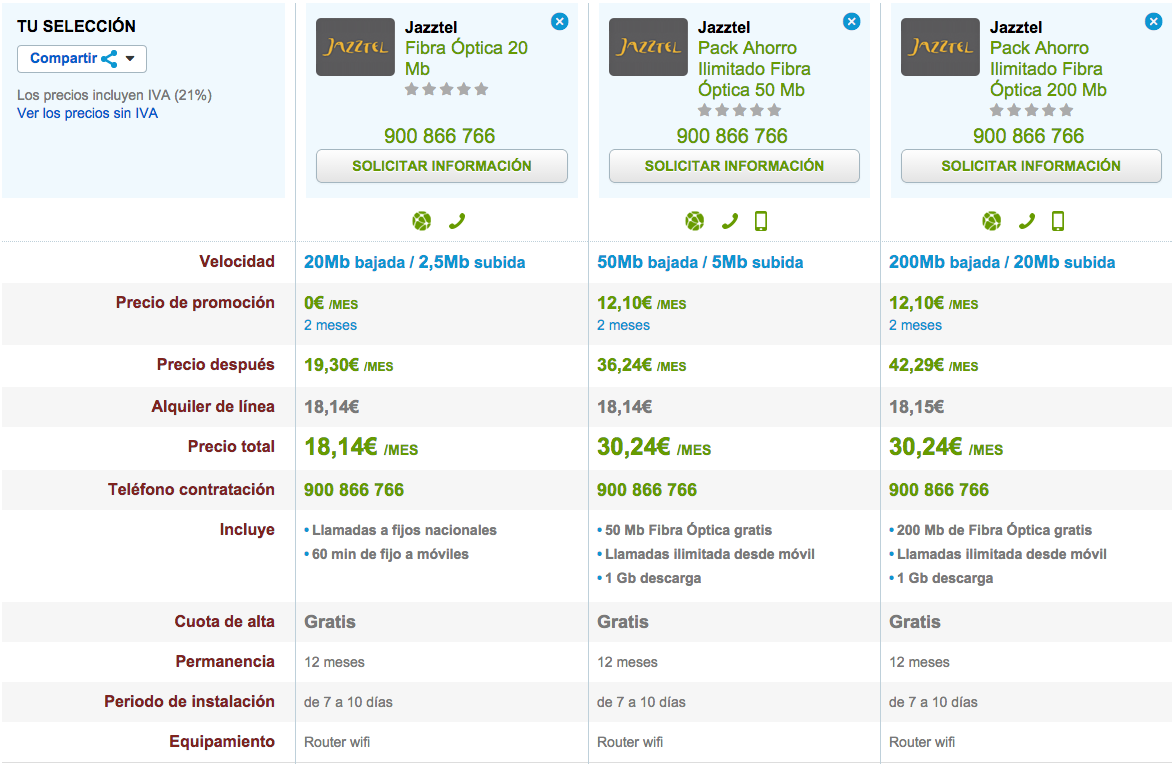Click the 30,24€ /MES total of the 200 Mb pack

[x=946, y=447]
